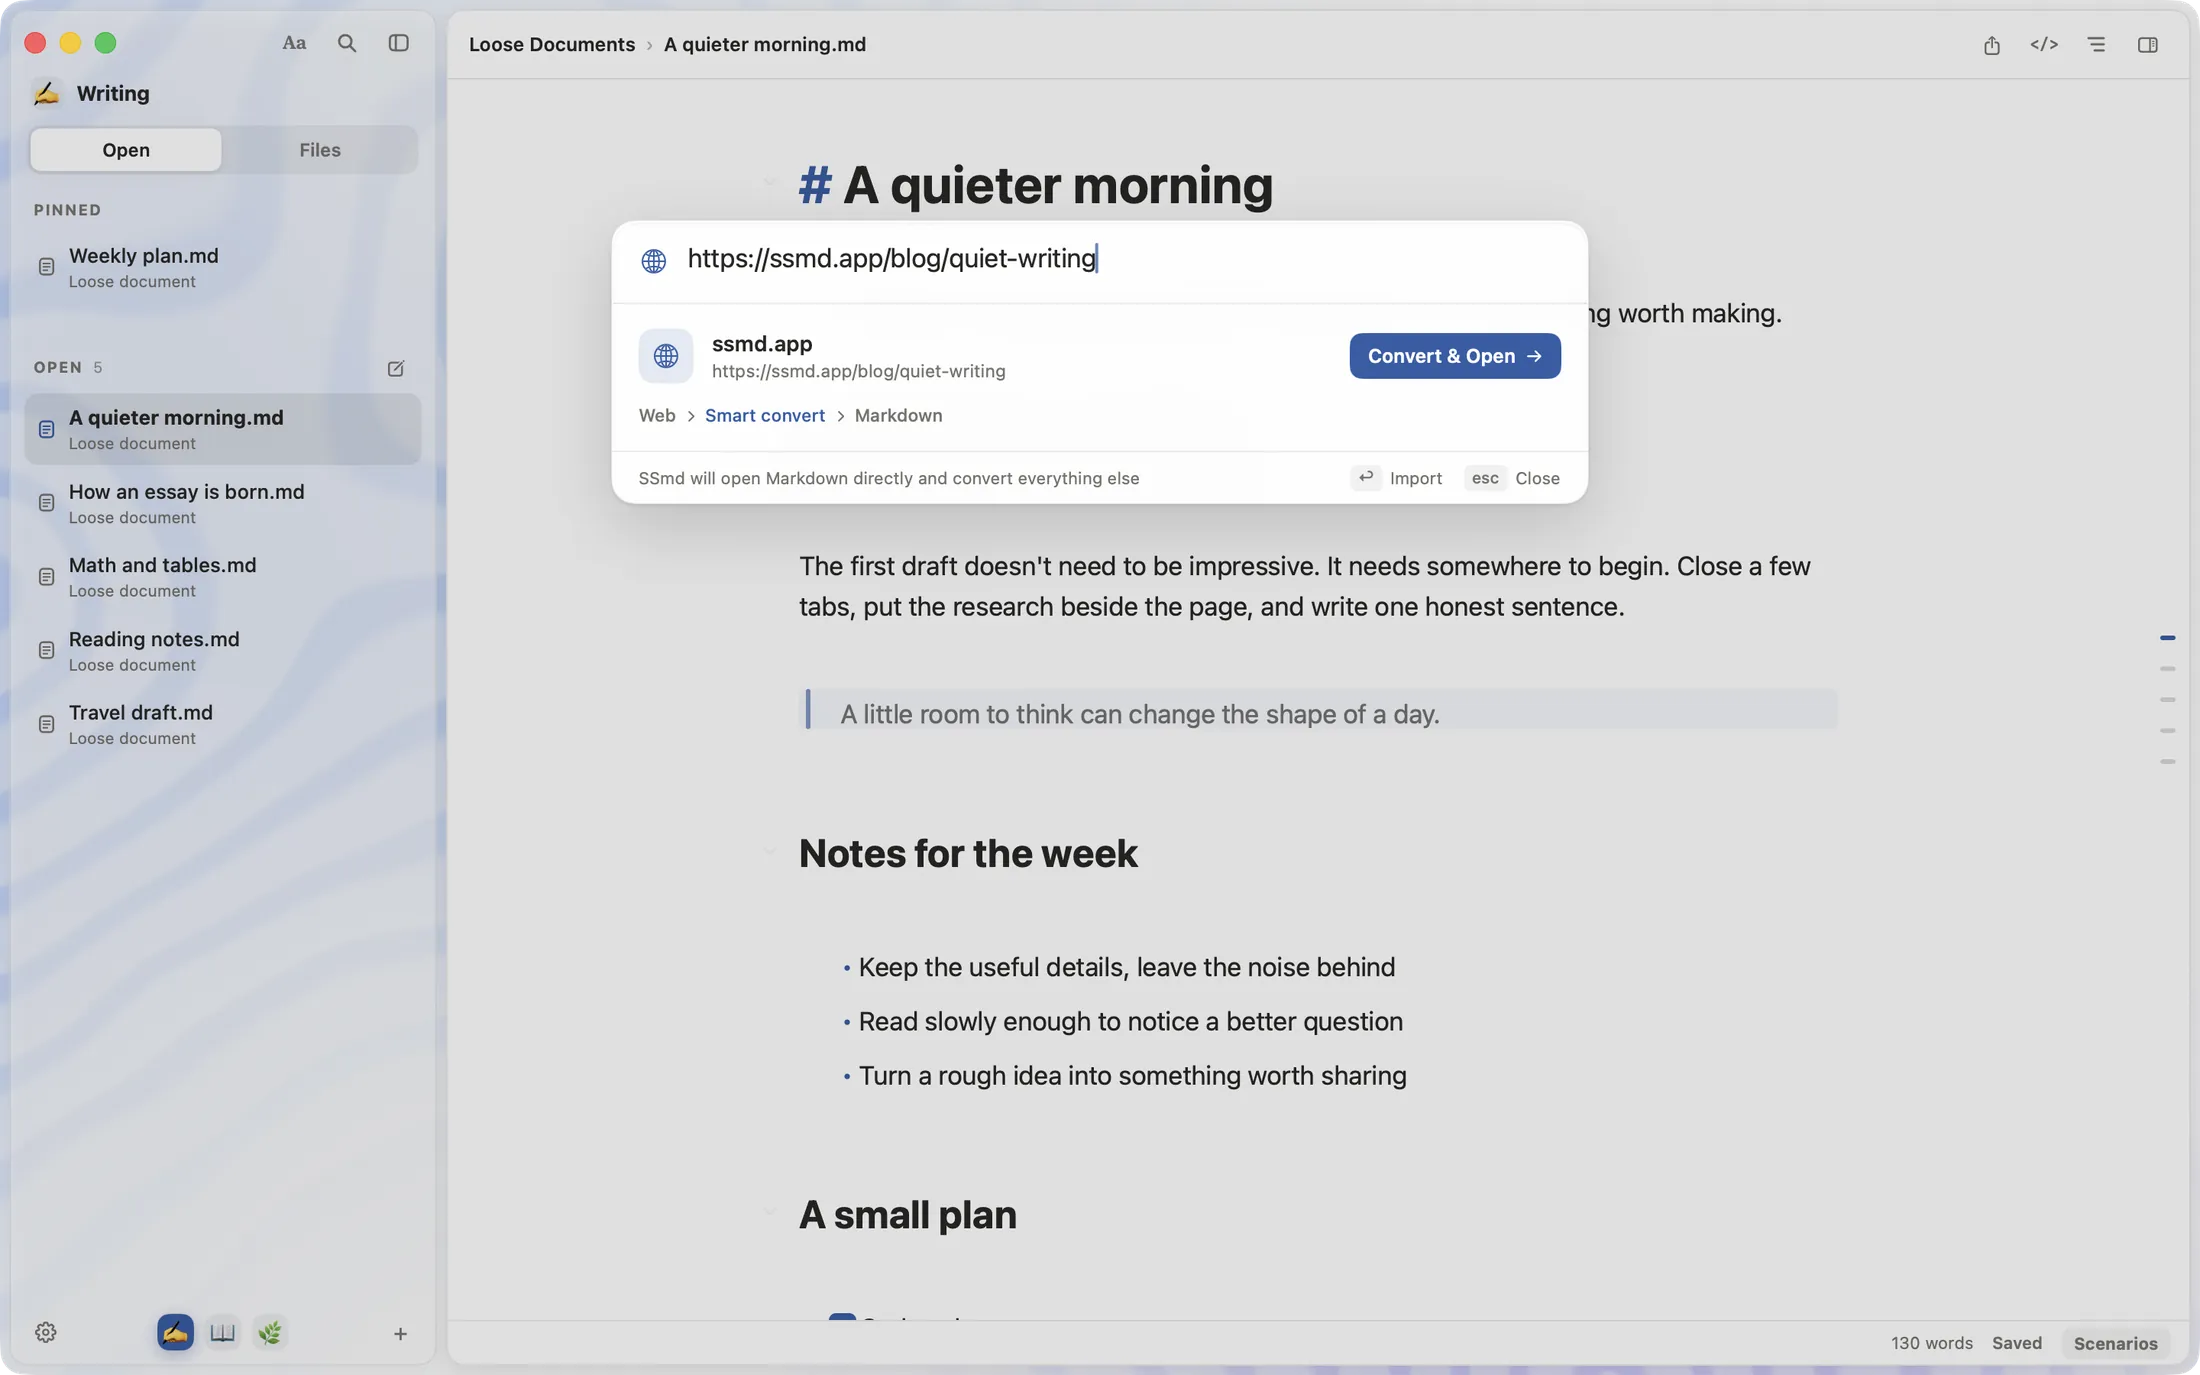Select the Writing workspace pencil icon

pos(175,1332)
